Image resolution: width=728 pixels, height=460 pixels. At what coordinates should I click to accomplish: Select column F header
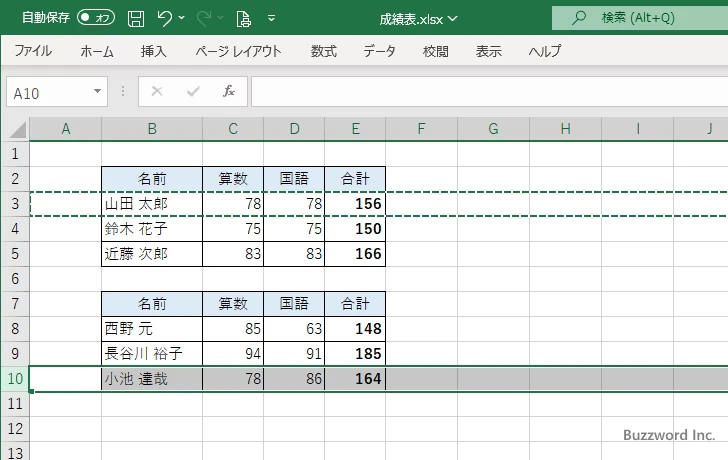coord(421,129)
